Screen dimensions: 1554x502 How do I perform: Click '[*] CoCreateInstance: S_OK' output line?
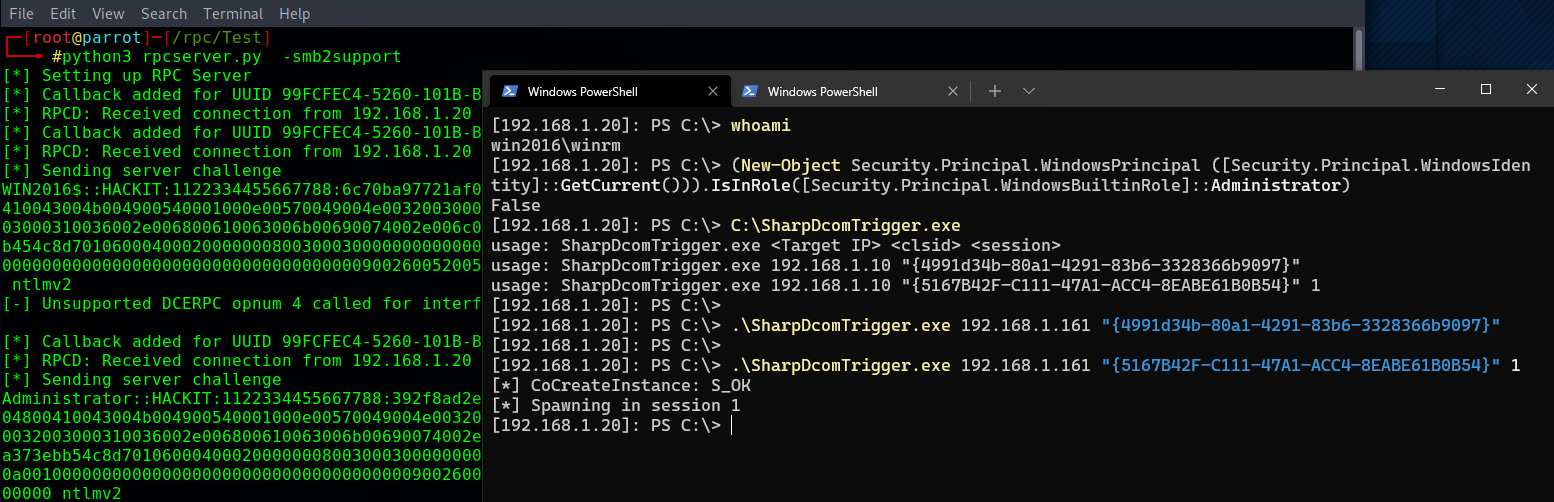(620, 386)
